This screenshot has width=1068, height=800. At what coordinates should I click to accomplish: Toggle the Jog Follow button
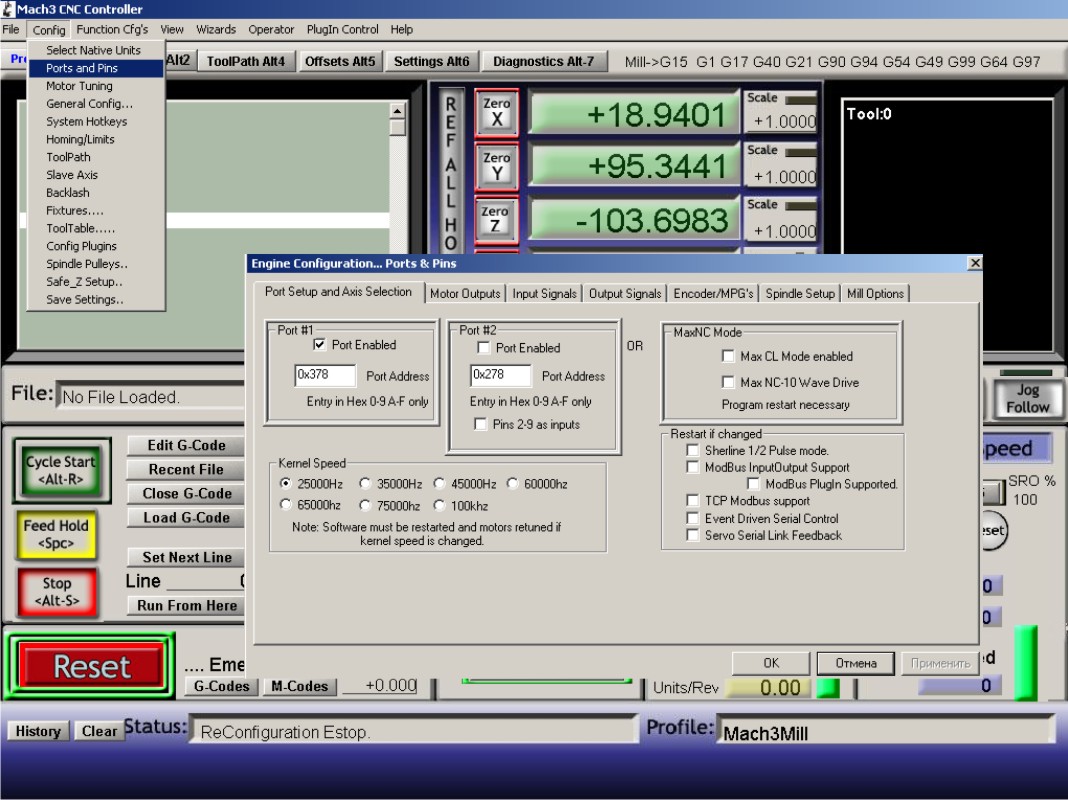click(1027, 398)
